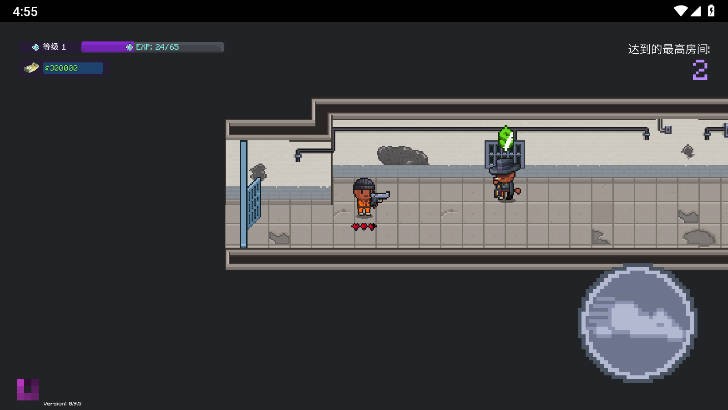Tap the gem icon beside 等级 1
The height and width of the screenshot is (410, 728).
pyautogui.click(x=34, y=47)
